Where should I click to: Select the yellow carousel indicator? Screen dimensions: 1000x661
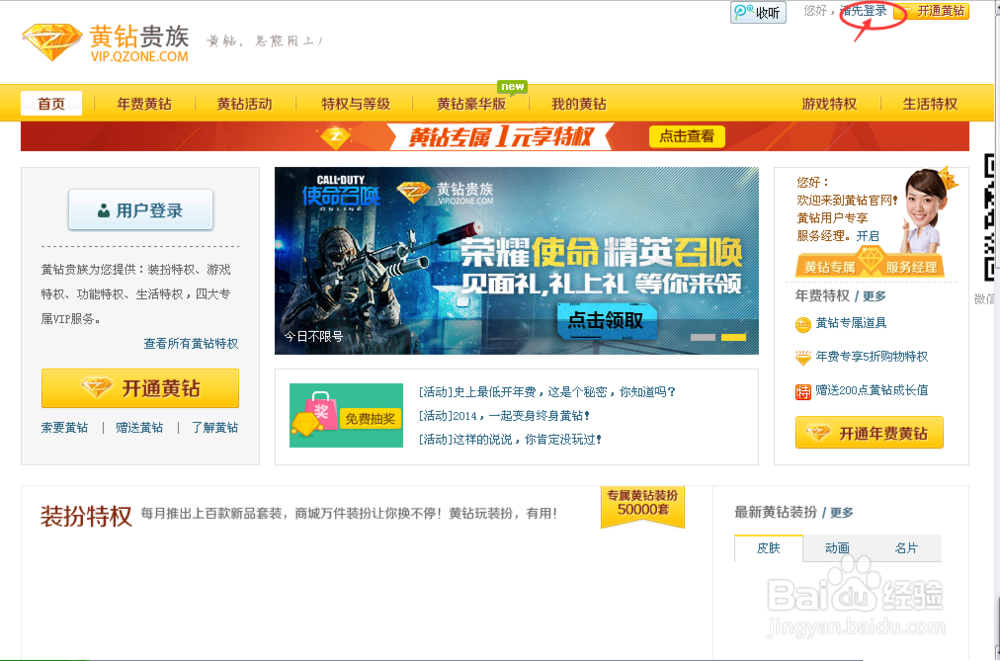coord(733,337)
